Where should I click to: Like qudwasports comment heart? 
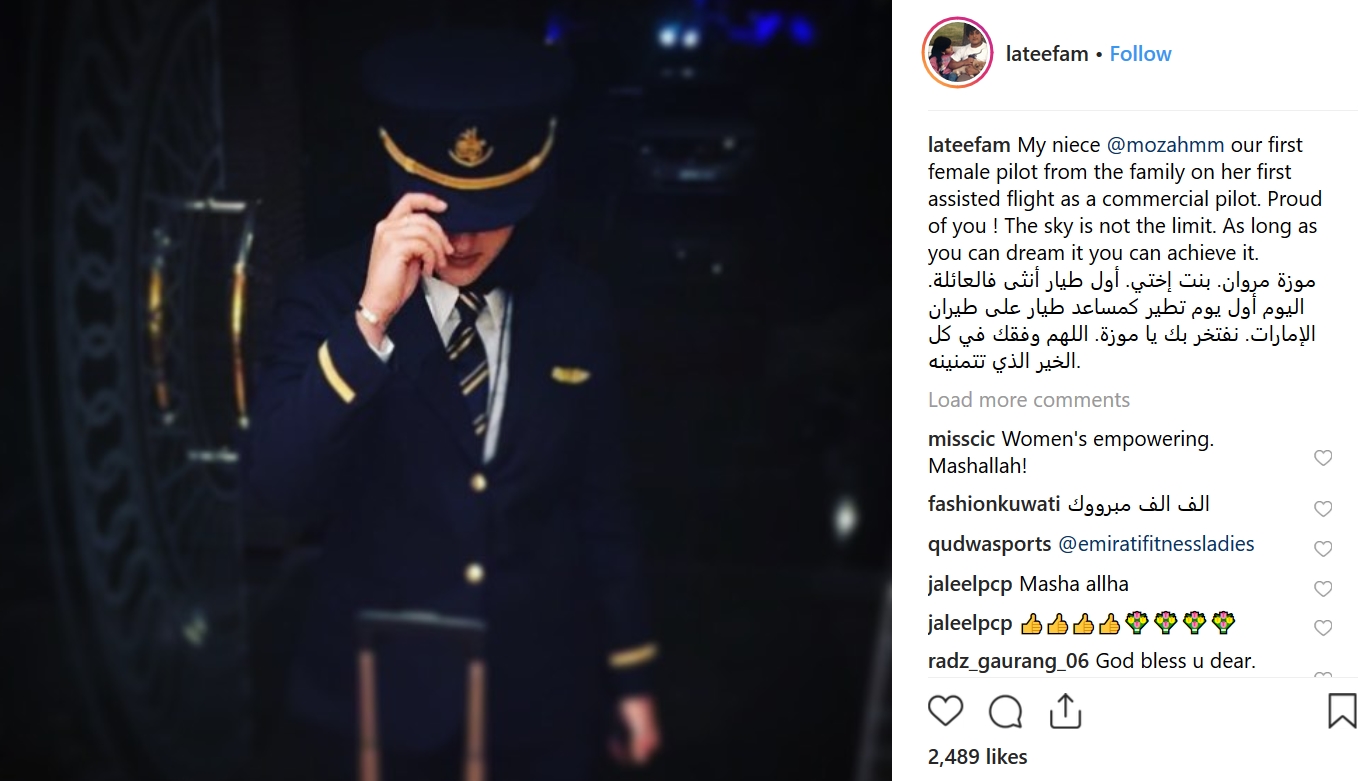pyautogui.click(x=1323, y=549)
